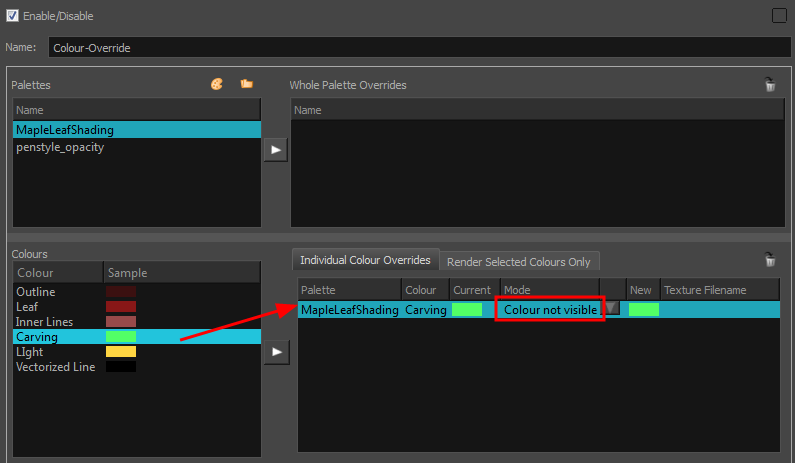Click trash icon for Individual Colour Overrides

click(769, 260)
